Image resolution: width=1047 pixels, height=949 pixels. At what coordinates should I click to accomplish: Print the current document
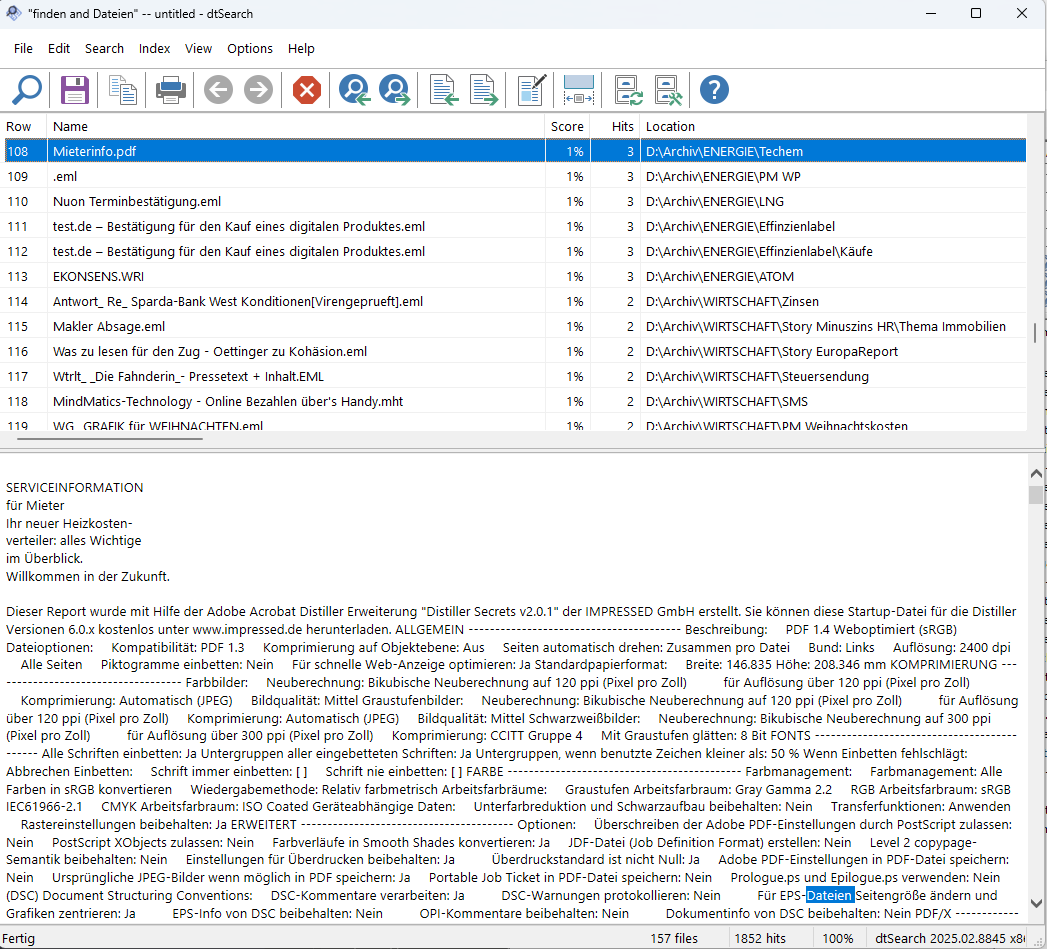coord(170,90)
